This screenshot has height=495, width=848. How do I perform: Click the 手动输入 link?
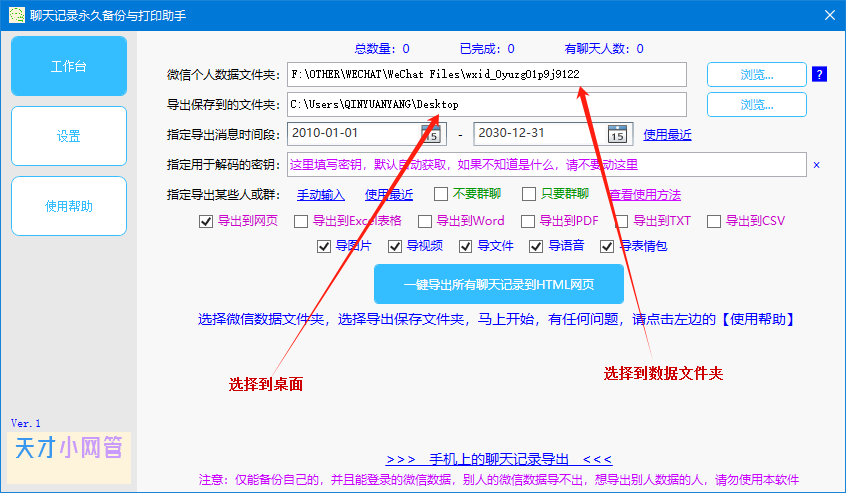[x=320, y=194]
